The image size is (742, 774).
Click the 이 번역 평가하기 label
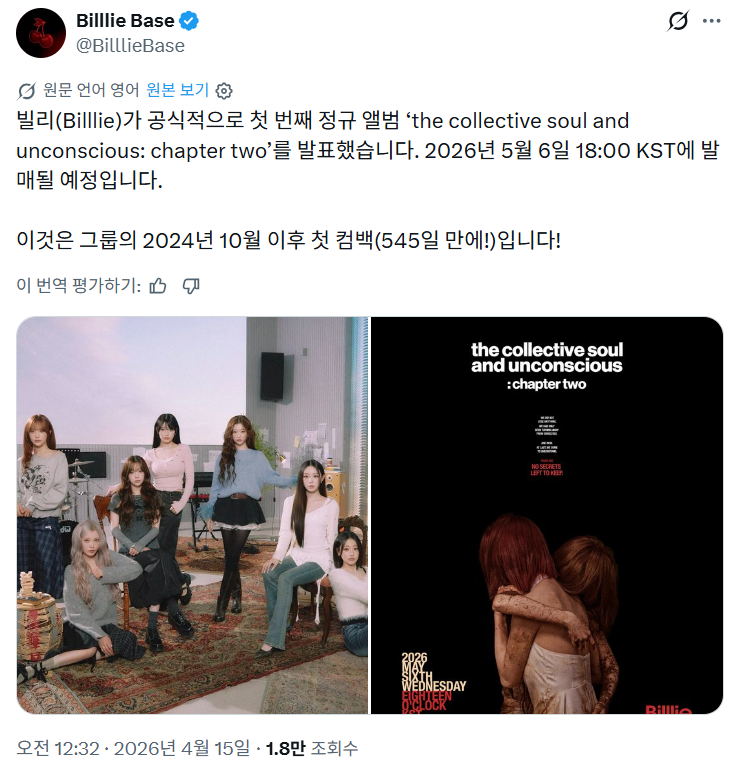pos(79,285)
